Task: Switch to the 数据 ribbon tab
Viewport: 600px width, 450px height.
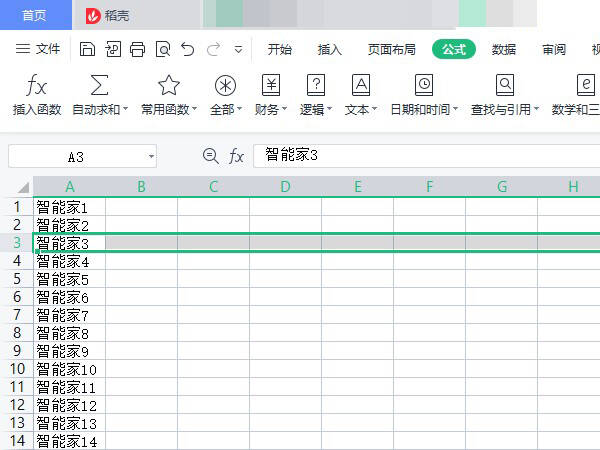Action: 504,49
